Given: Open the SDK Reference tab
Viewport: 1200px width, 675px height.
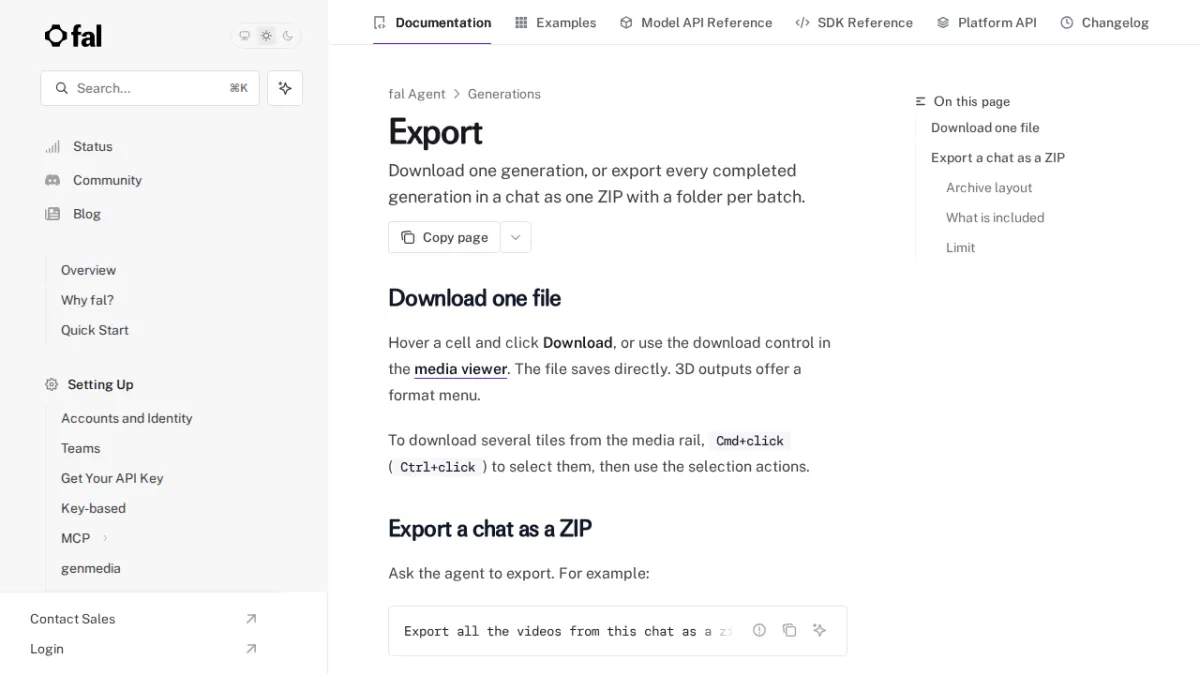Looking at the screenshot, I should (854, 22).
